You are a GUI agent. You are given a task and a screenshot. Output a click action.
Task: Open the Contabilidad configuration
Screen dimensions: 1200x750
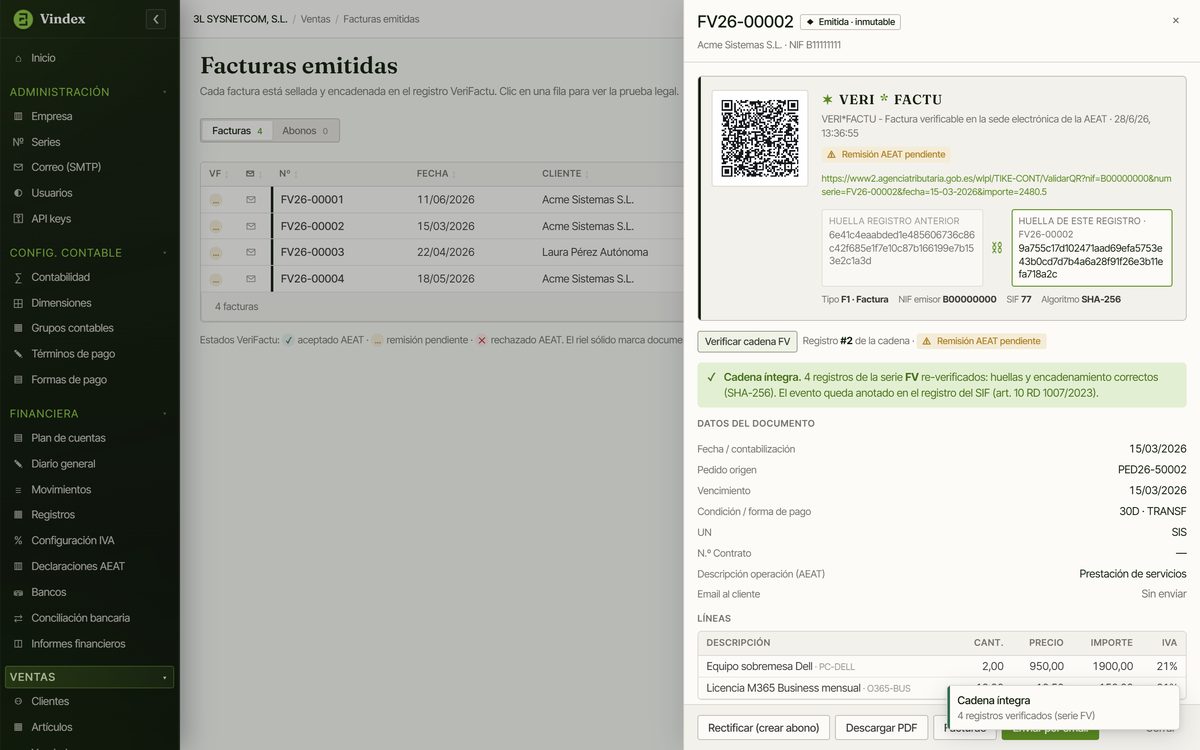(60, 277)
